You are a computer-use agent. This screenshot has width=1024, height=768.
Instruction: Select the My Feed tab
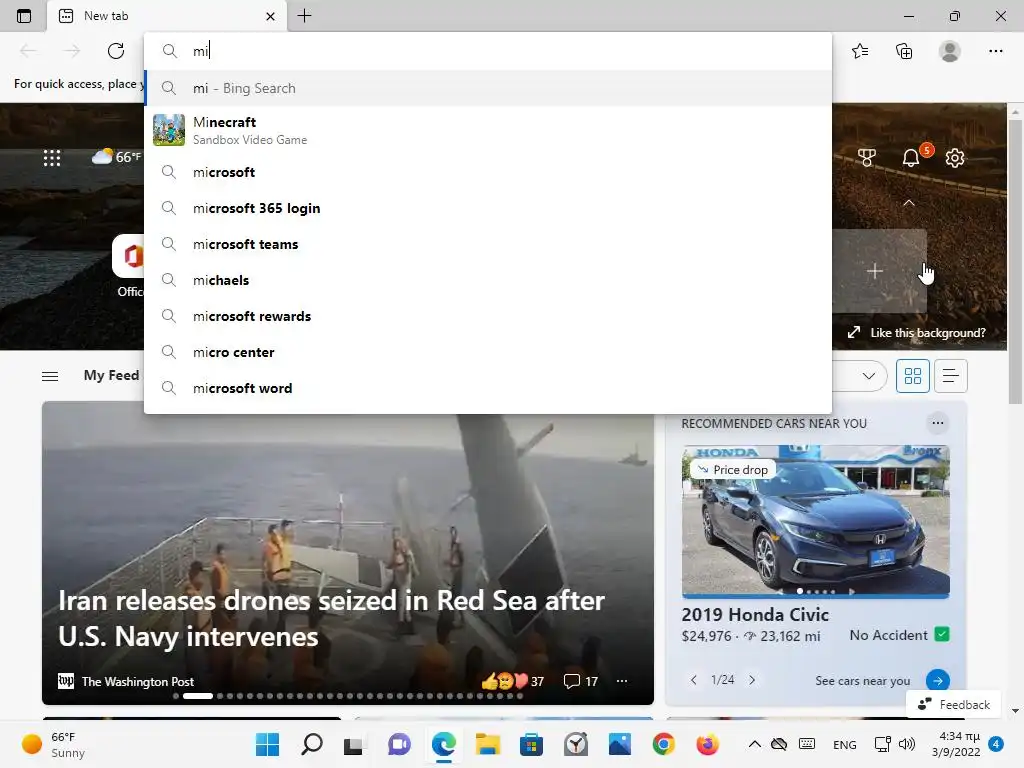click(x=111, y=375)
